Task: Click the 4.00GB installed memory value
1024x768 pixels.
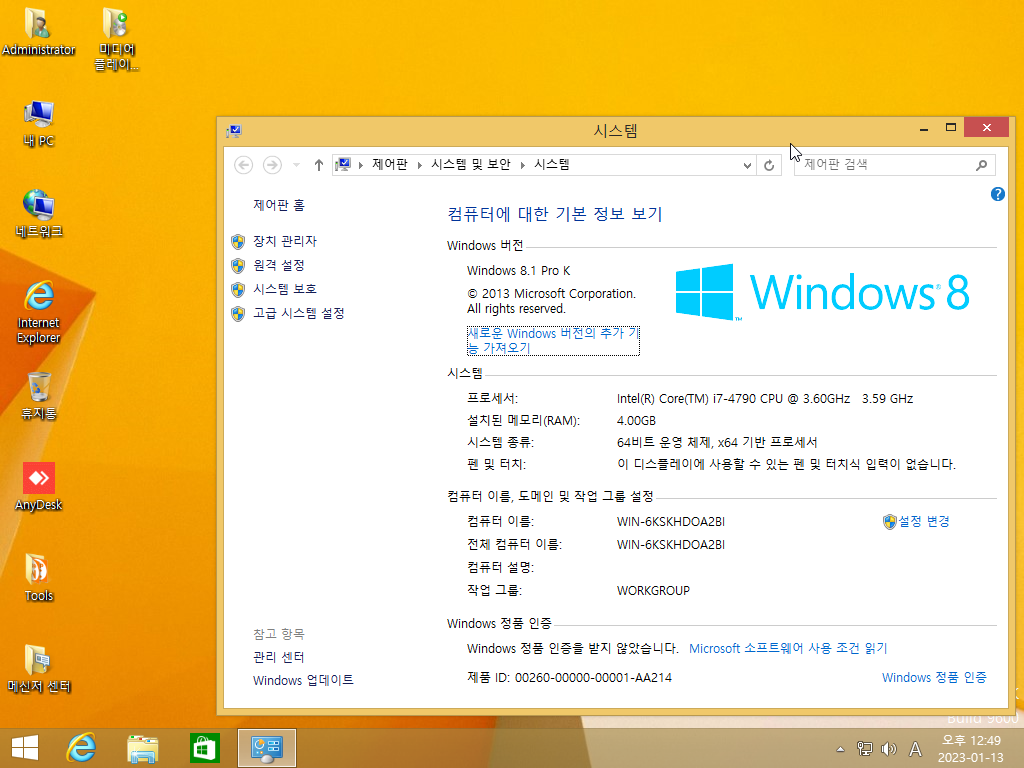Action: (636, 421)
